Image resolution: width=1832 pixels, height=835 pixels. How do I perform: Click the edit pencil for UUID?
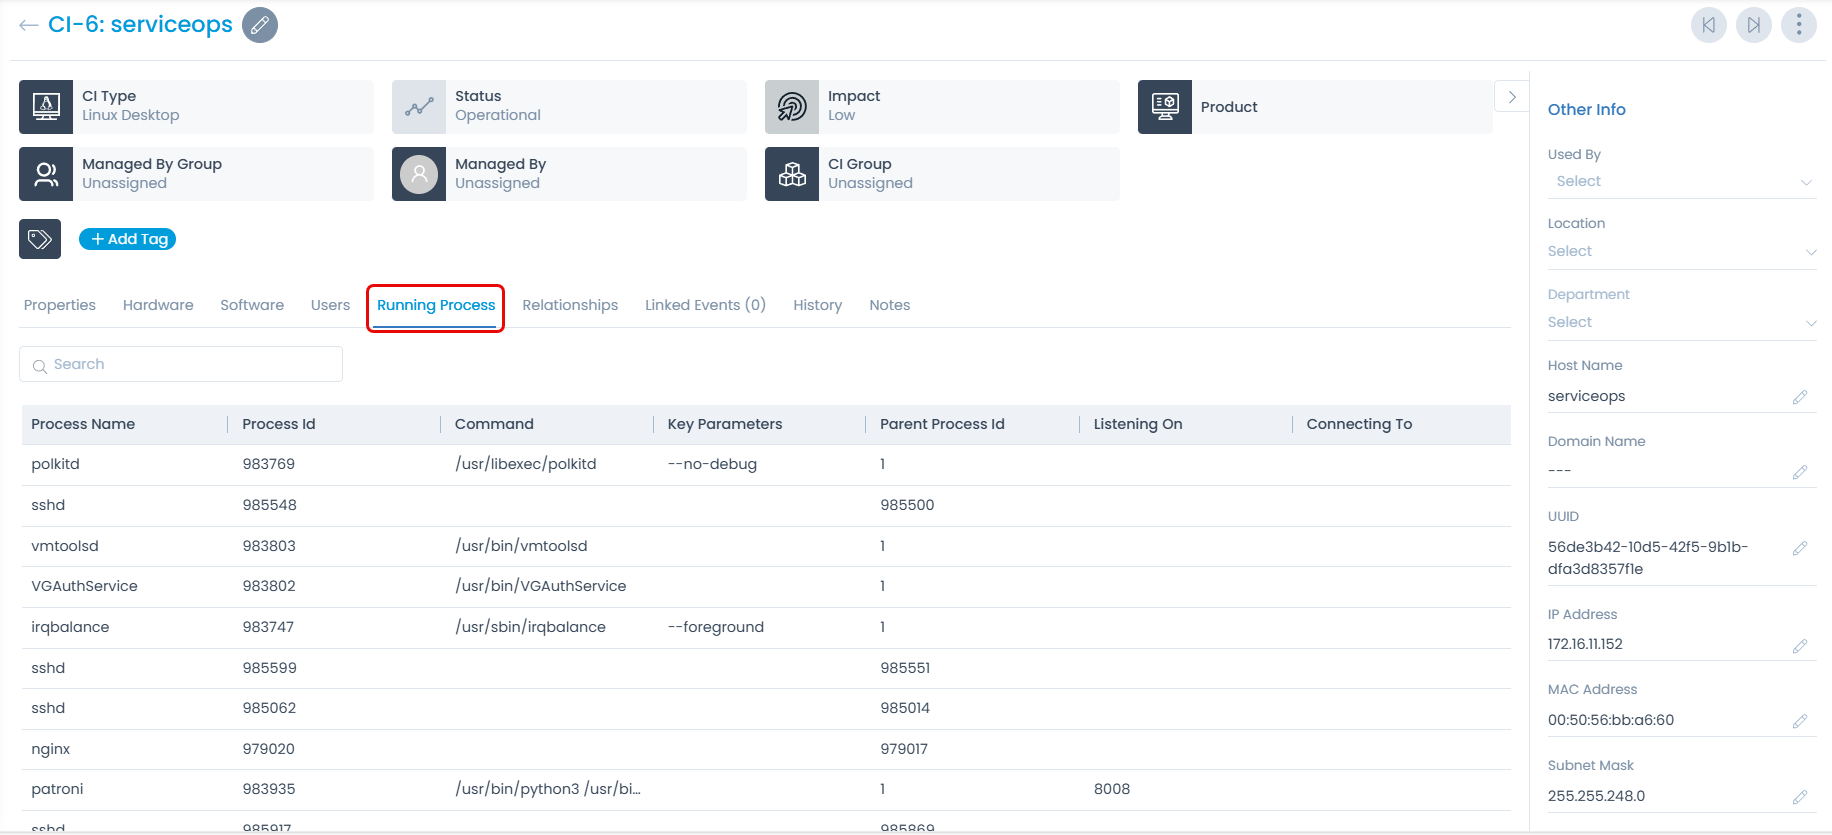coord(1799,548)
